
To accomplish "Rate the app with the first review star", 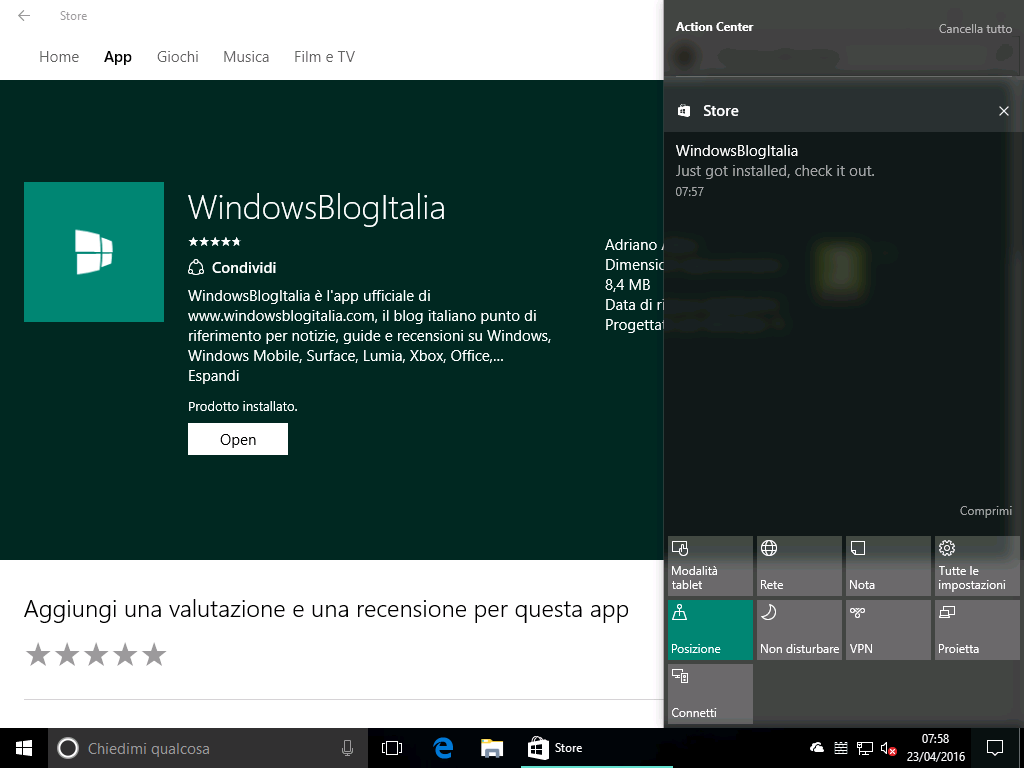I will pyautogui.click(x=38, y=654).
